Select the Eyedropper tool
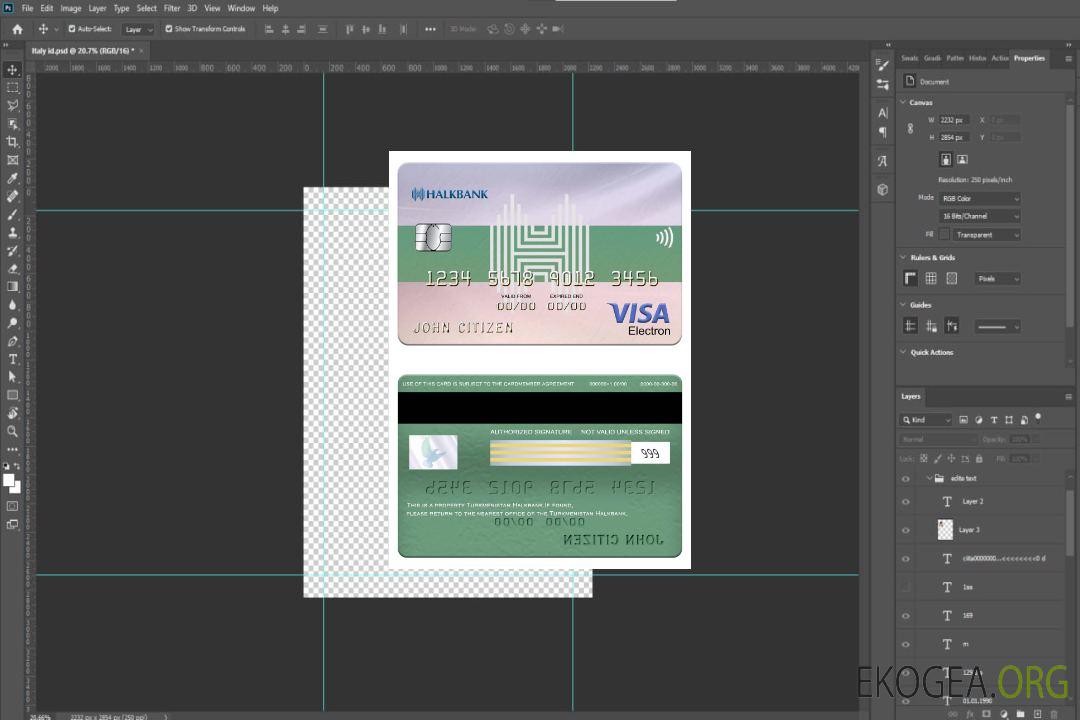Viewport: 1080px width, 720px height. coord(12,178)
